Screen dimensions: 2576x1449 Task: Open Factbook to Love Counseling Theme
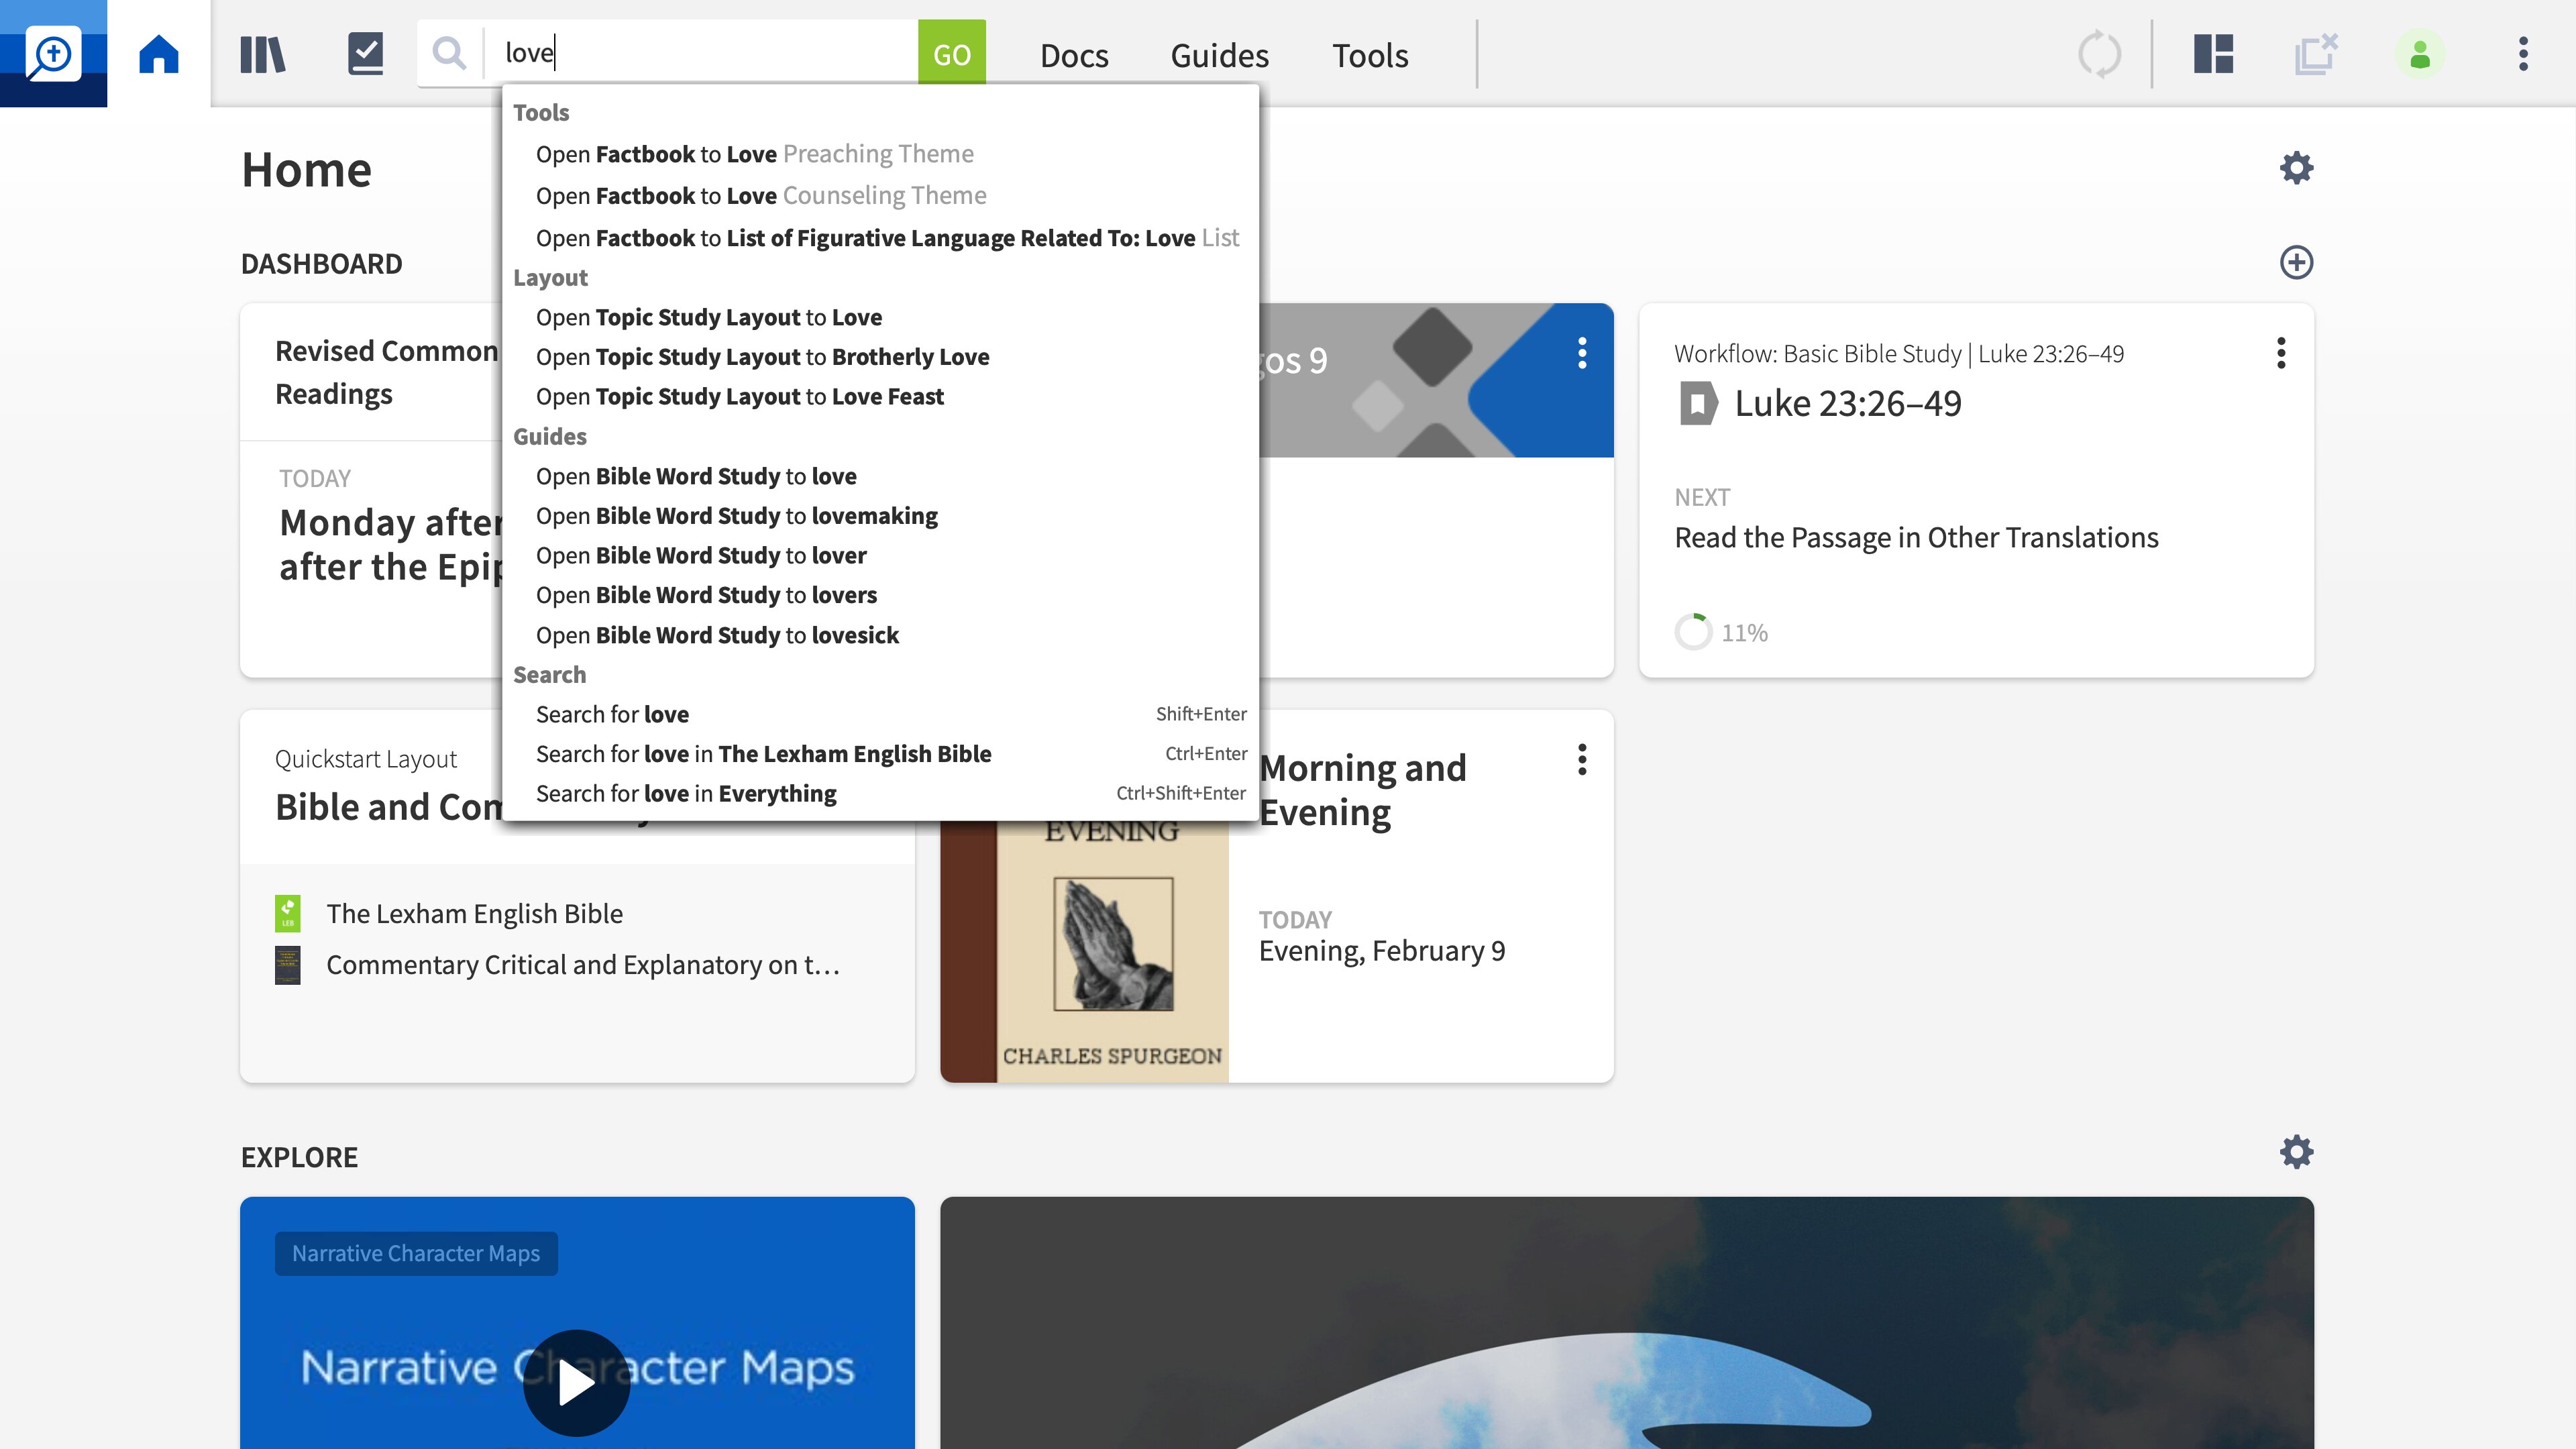coord(881,196)
